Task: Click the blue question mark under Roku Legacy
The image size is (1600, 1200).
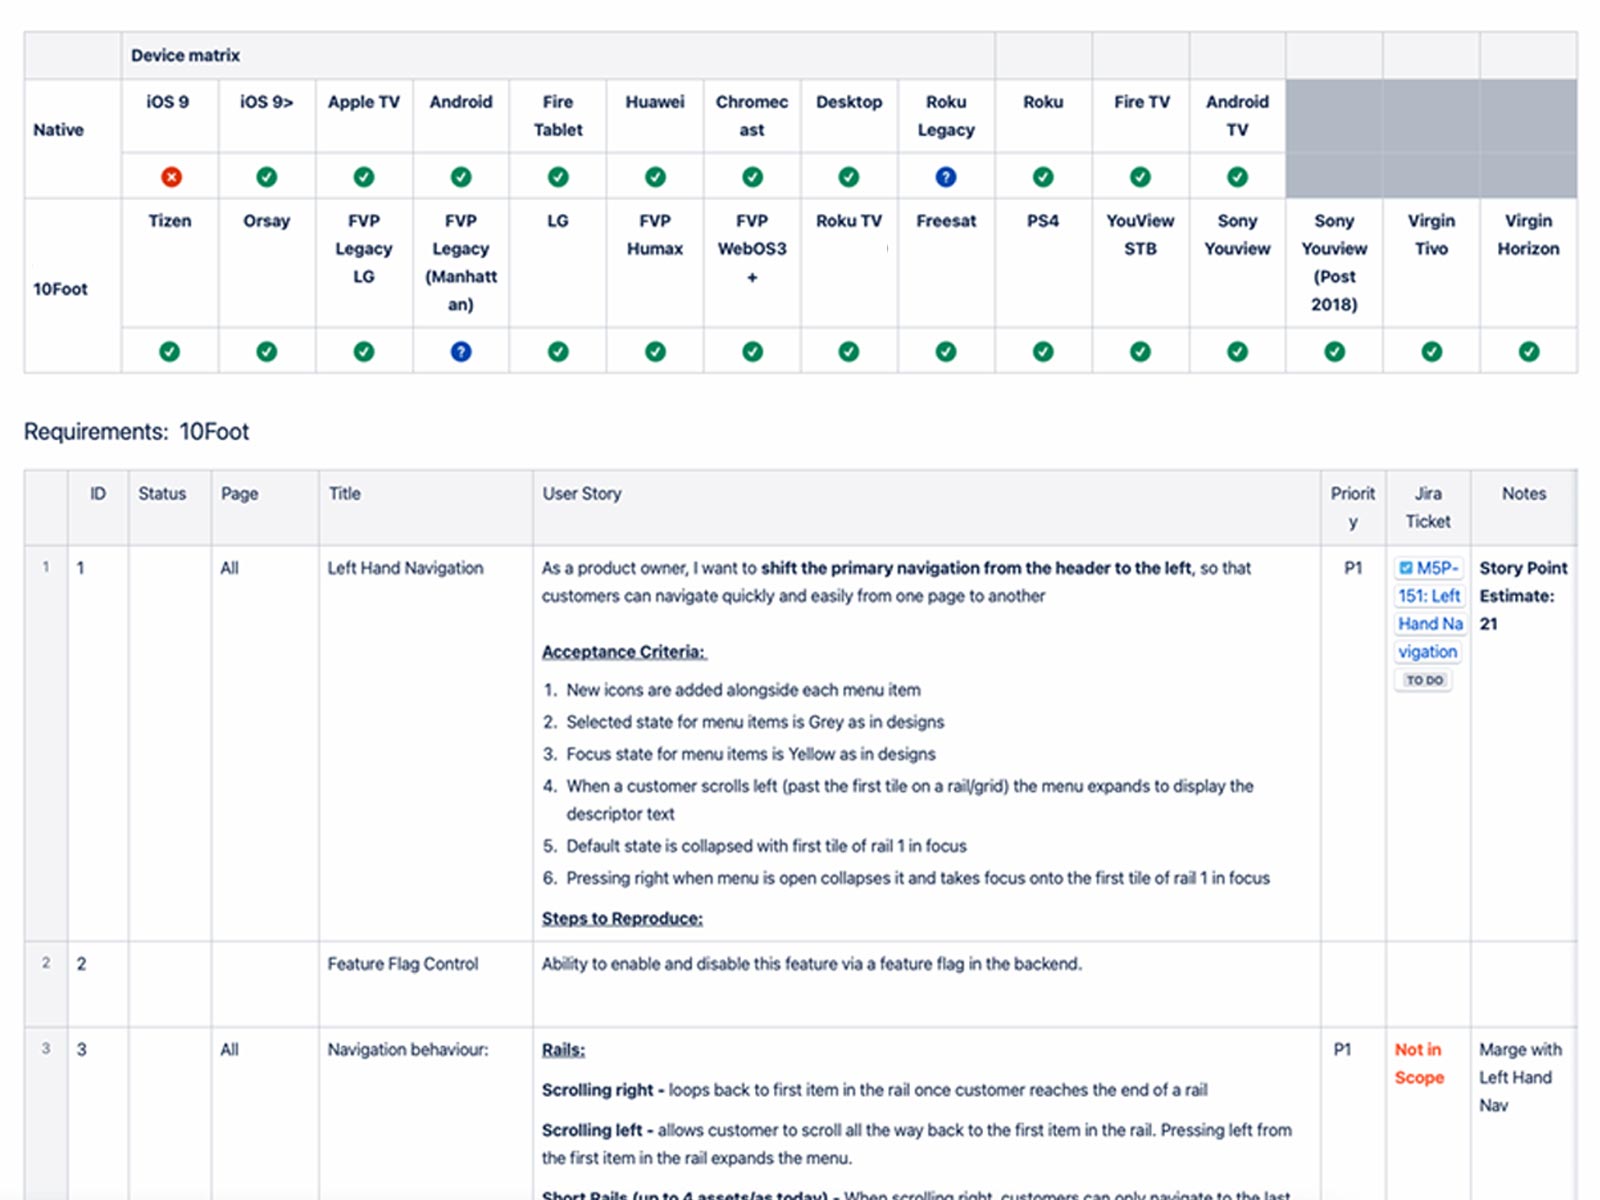Action: [945, 177]
